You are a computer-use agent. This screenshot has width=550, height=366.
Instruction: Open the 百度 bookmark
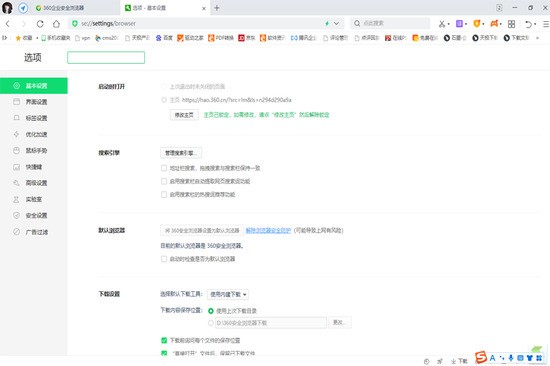(164, 38)
